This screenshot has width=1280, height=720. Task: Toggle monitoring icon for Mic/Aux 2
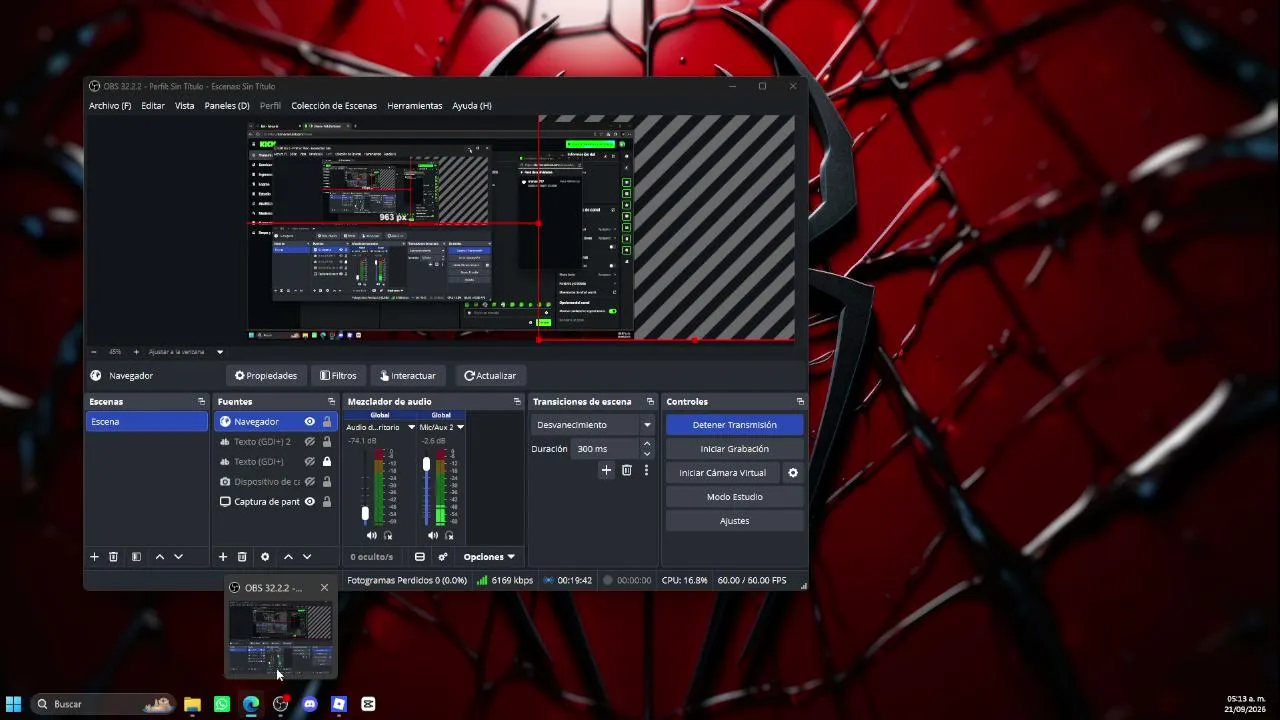coord(449,535)
